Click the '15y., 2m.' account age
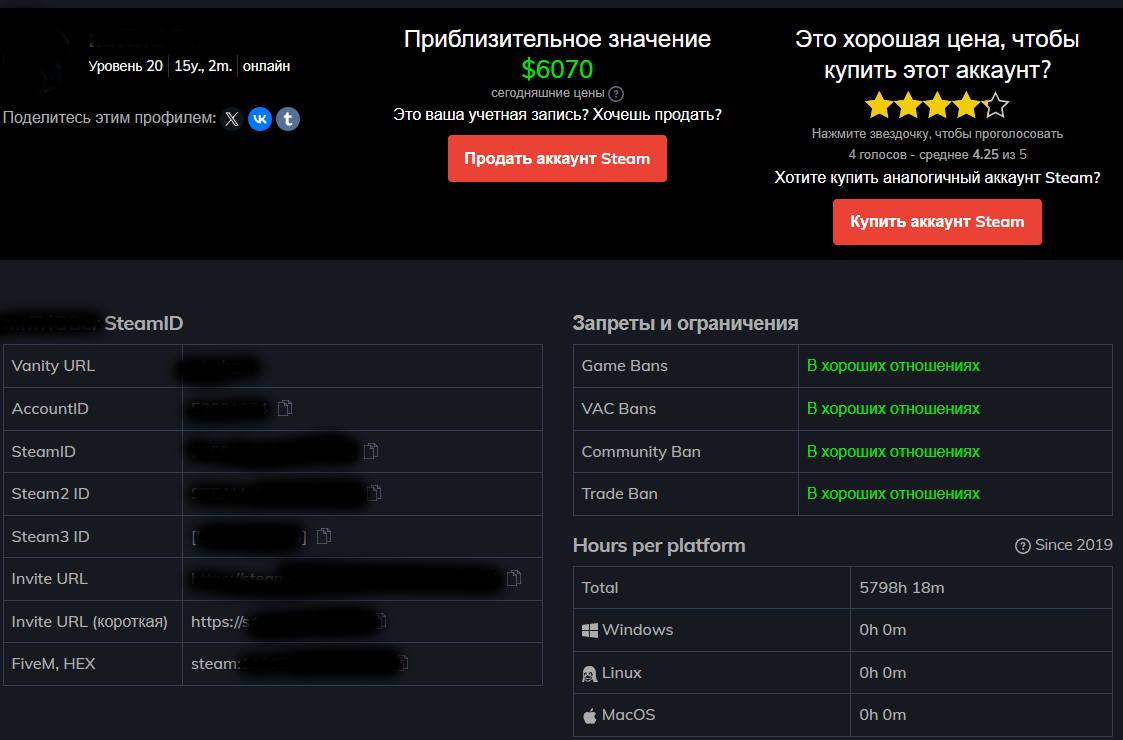1123x740 pixels. click(x=203, y=66)
